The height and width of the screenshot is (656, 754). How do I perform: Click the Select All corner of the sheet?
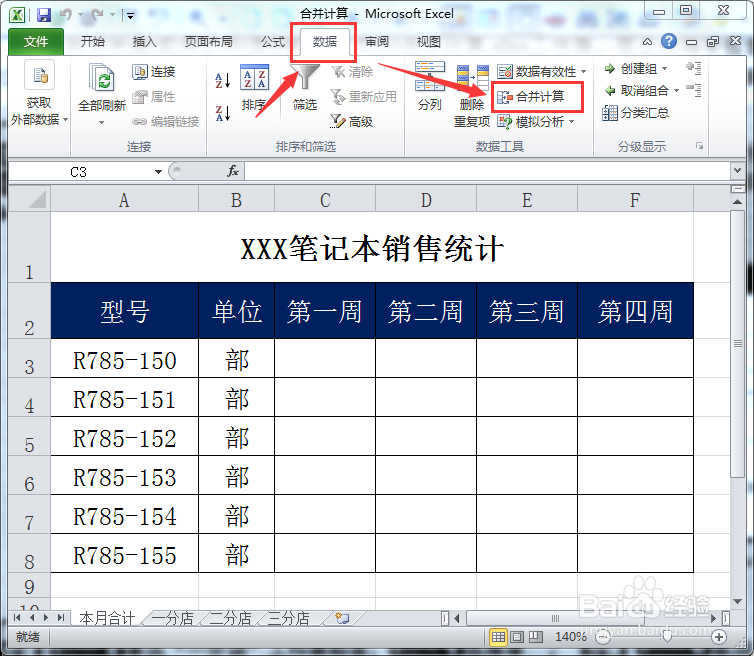point(29,199)
